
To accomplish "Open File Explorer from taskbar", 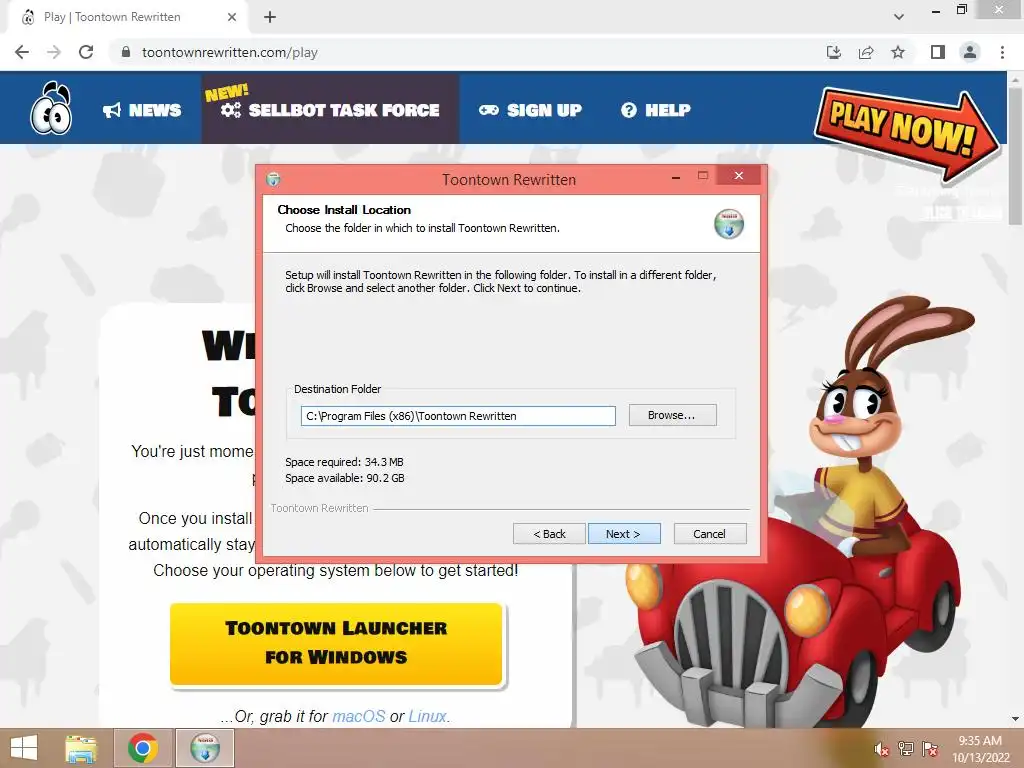I will point(81,748).
